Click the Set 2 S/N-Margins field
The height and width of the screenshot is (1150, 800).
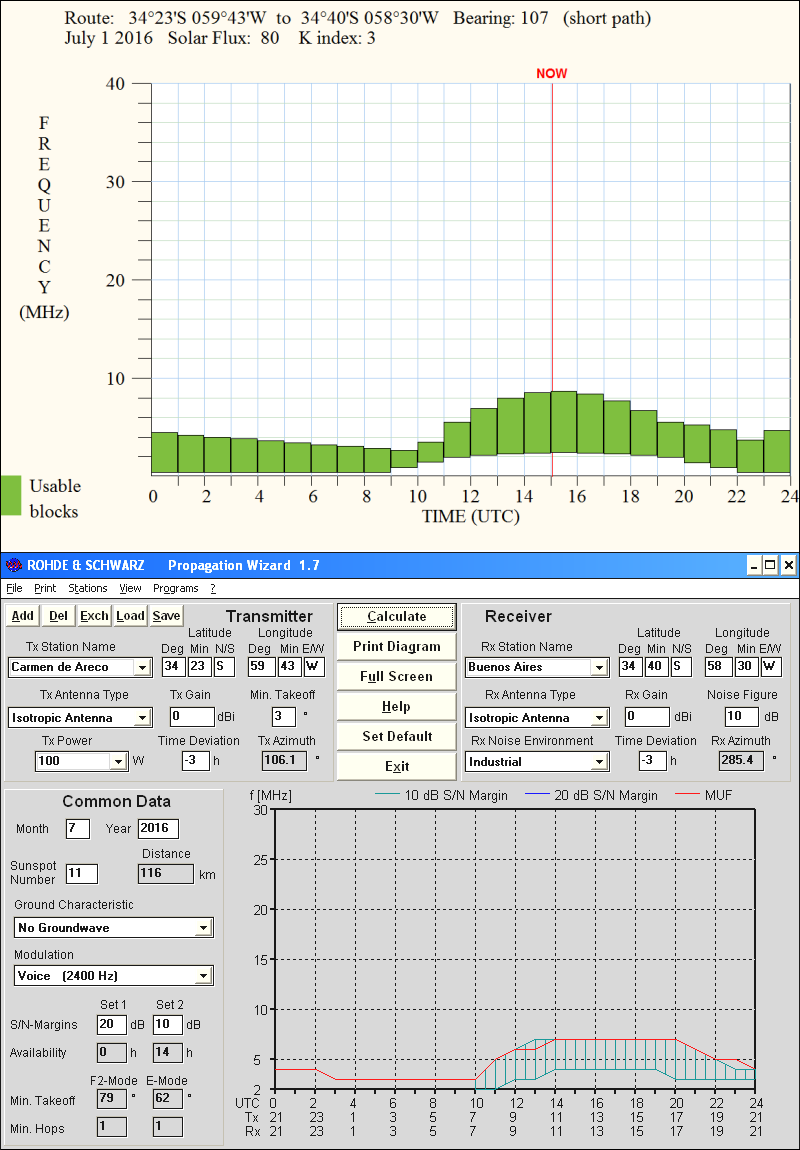(168, 1025)
